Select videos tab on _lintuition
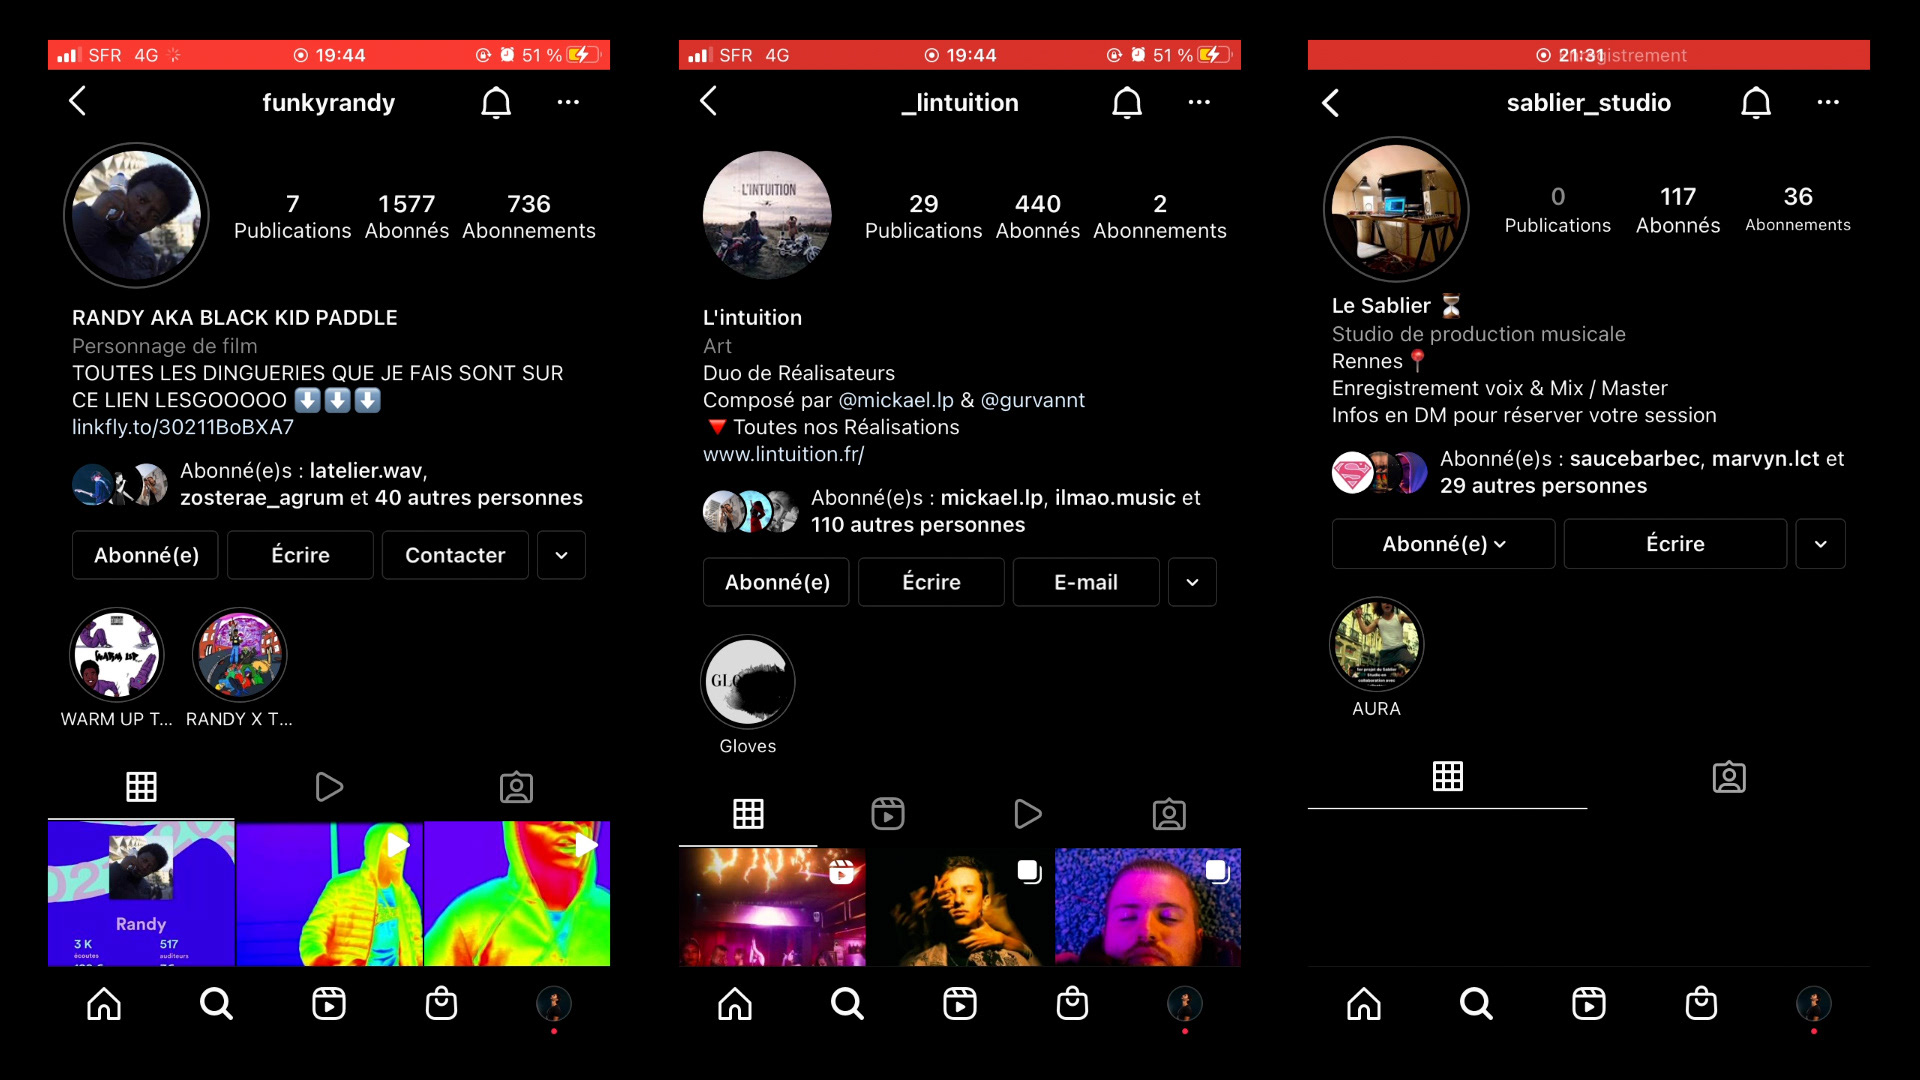The width and height of the screenshot is (1920, 1080). pyautogui.click(x=1028, y=814)
